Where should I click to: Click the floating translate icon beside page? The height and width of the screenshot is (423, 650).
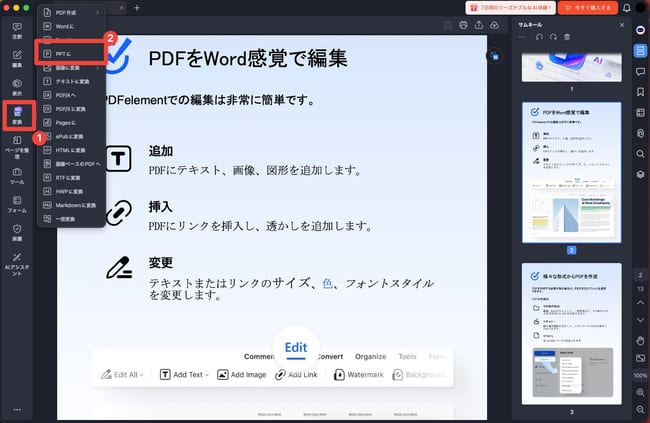[494, 56]
